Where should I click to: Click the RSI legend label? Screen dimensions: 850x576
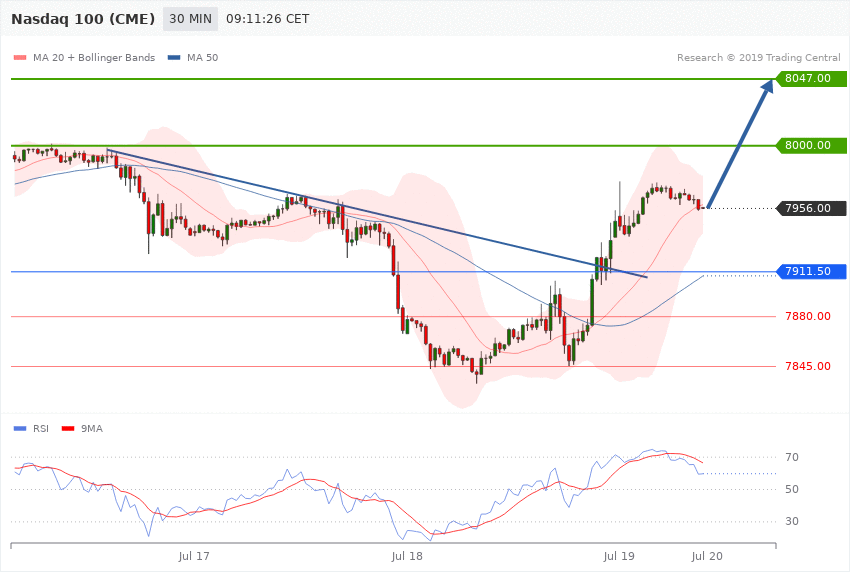click(x=41, y=429)
